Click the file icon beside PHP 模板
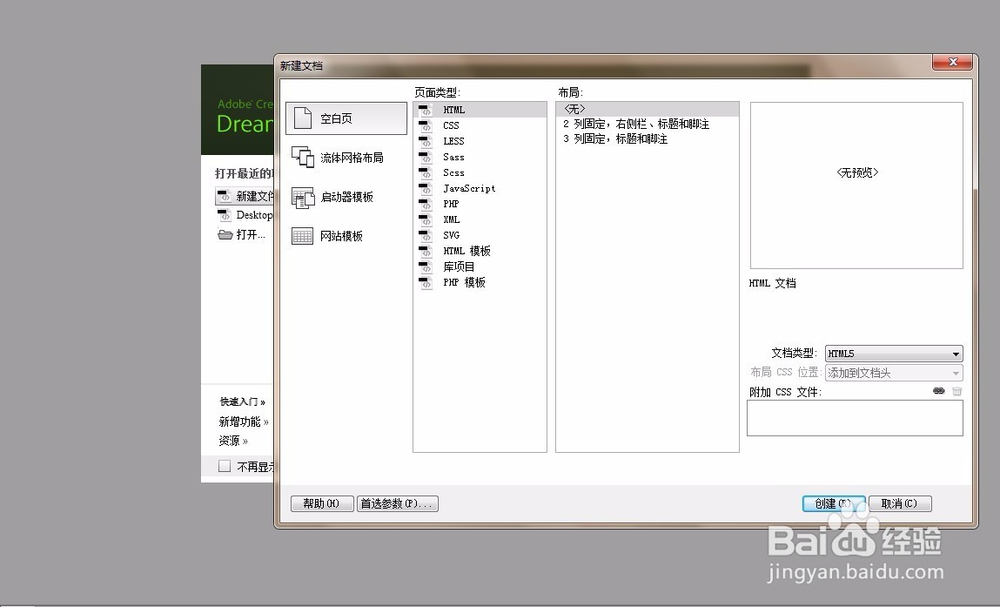1000x607 pixels. (426, 282)
